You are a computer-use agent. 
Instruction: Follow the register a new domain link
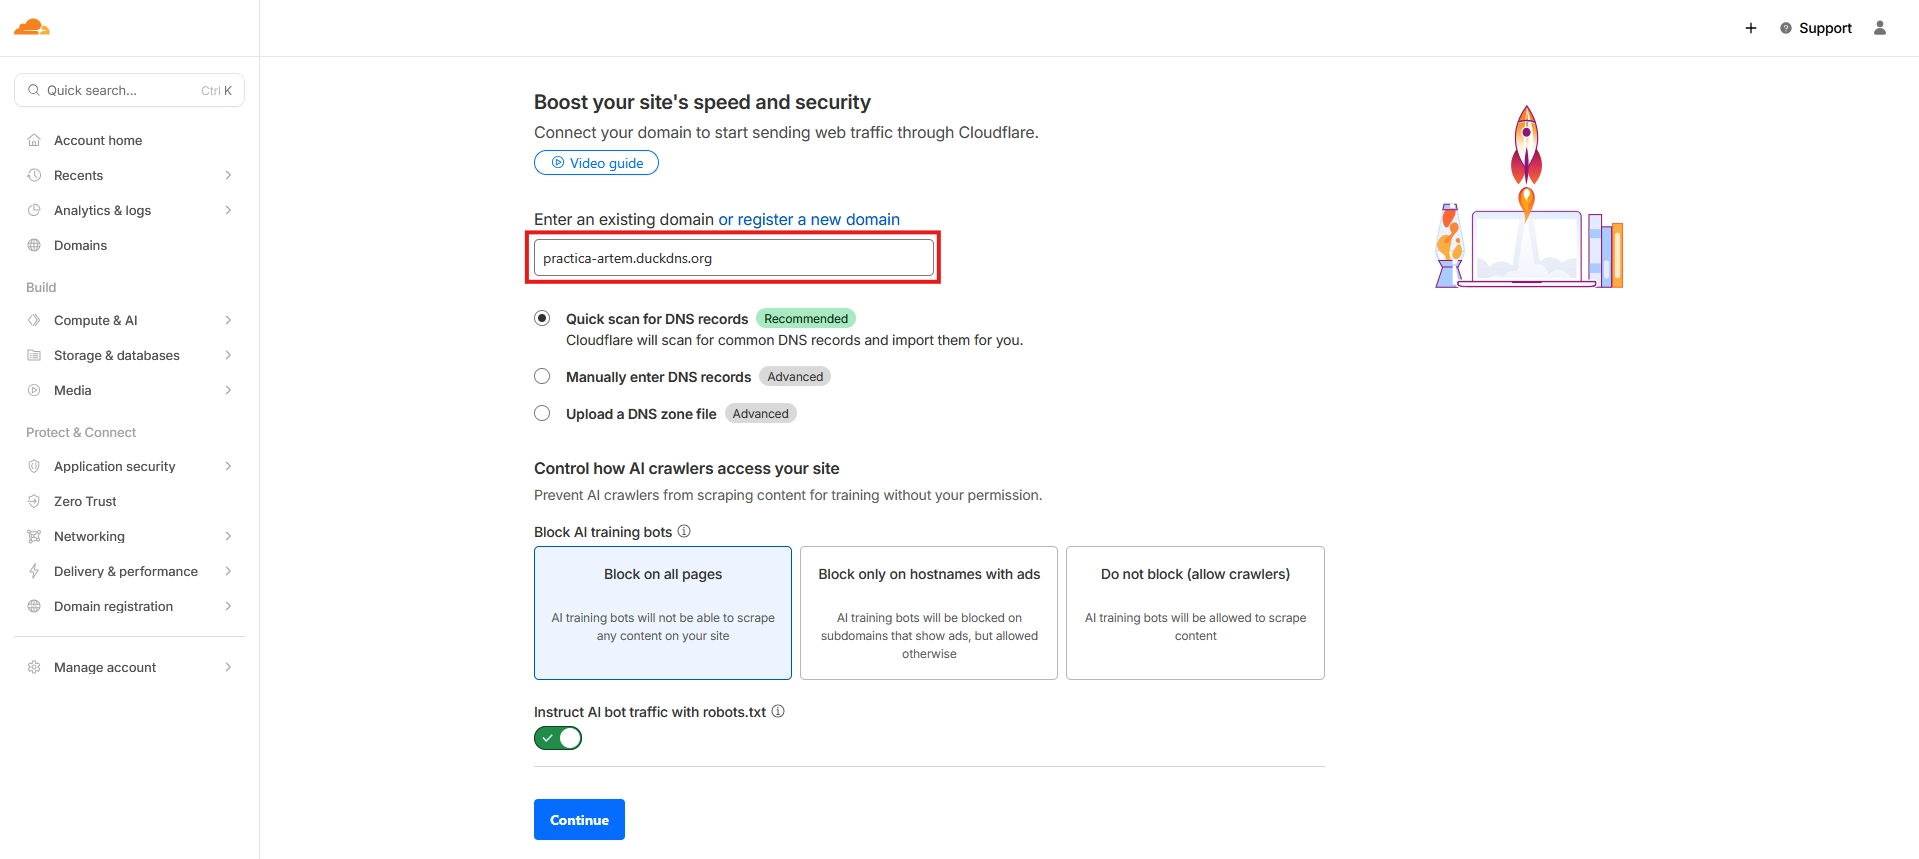809,219
